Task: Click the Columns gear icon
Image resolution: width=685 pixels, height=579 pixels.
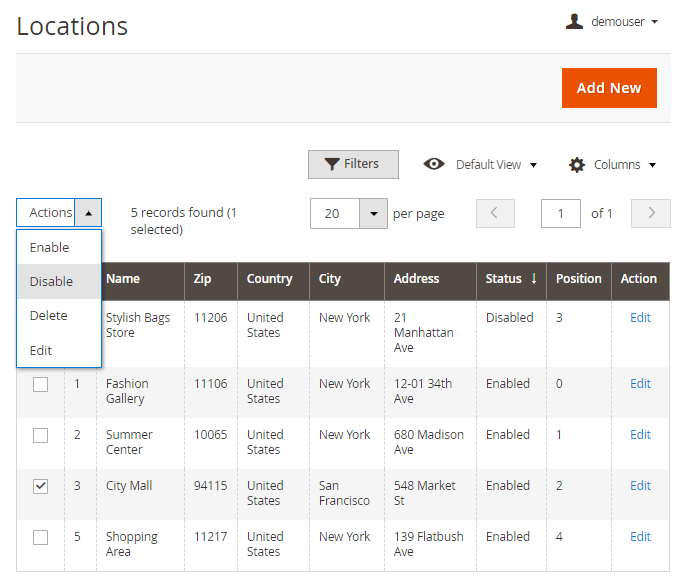Action: 577,165
